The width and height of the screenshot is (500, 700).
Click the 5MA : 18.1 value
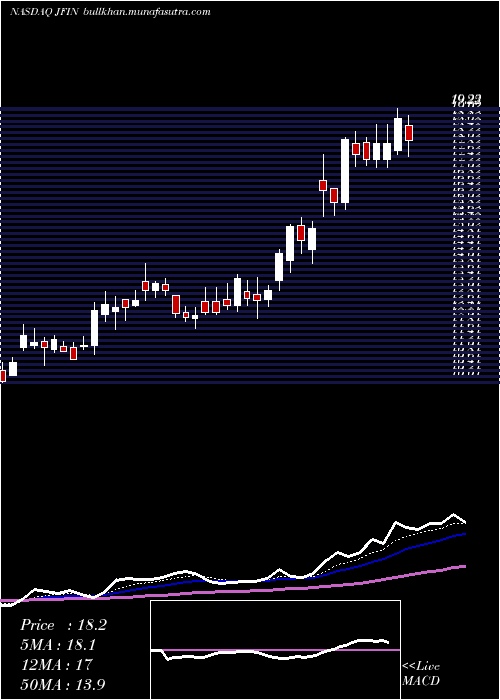pyautogui.click(x=58, y=645)
